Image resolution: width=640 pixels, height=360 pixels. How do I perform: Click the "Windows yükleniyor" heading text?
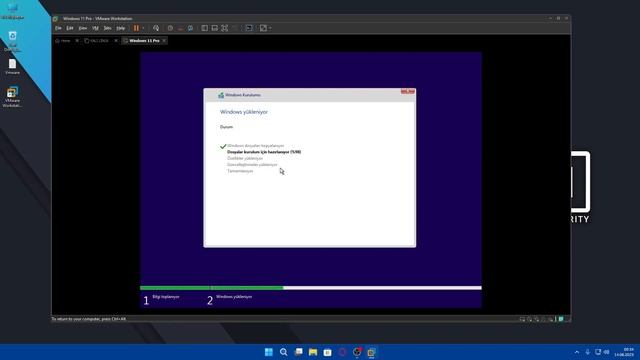tap(244, 112)
